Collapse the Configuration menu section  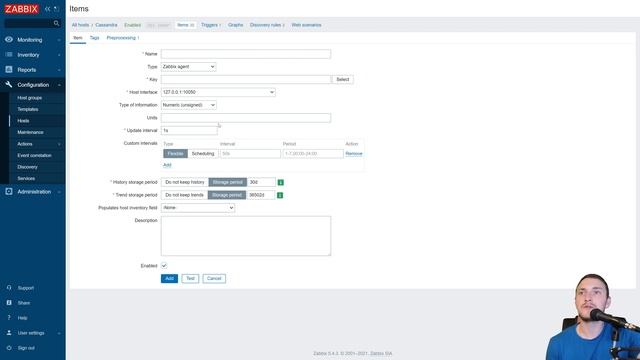(x=33, y=84)
